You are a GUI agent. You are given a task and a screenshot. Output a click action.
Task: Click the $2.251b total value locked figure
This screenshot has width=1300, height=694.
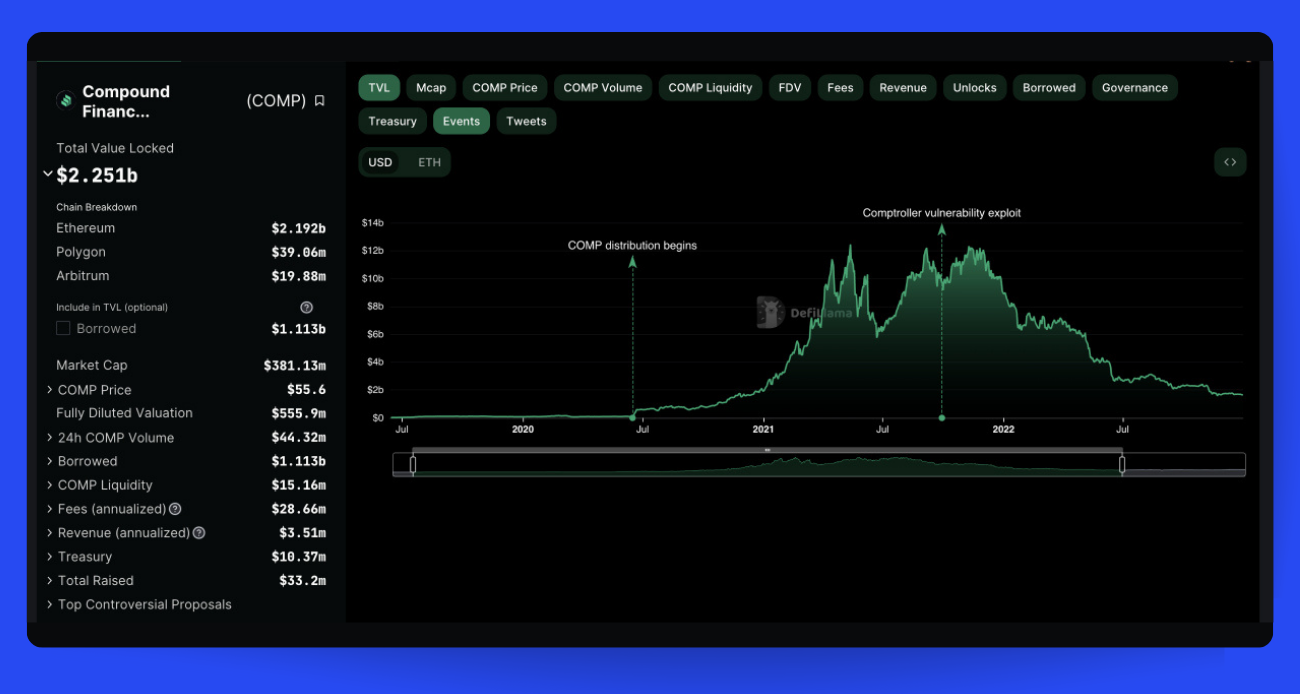97,176
